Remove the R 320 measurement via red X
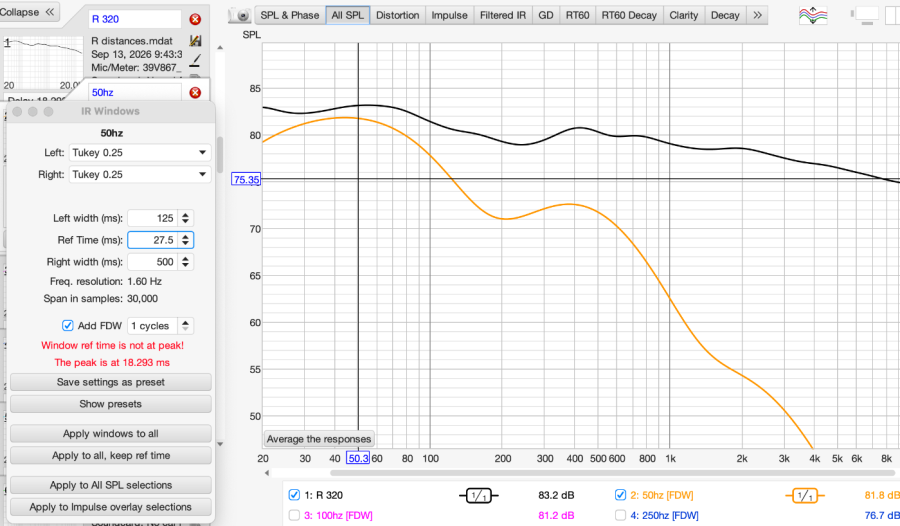Image resolution: width=900 pixels, height=526 pixels. click(195, 20)
